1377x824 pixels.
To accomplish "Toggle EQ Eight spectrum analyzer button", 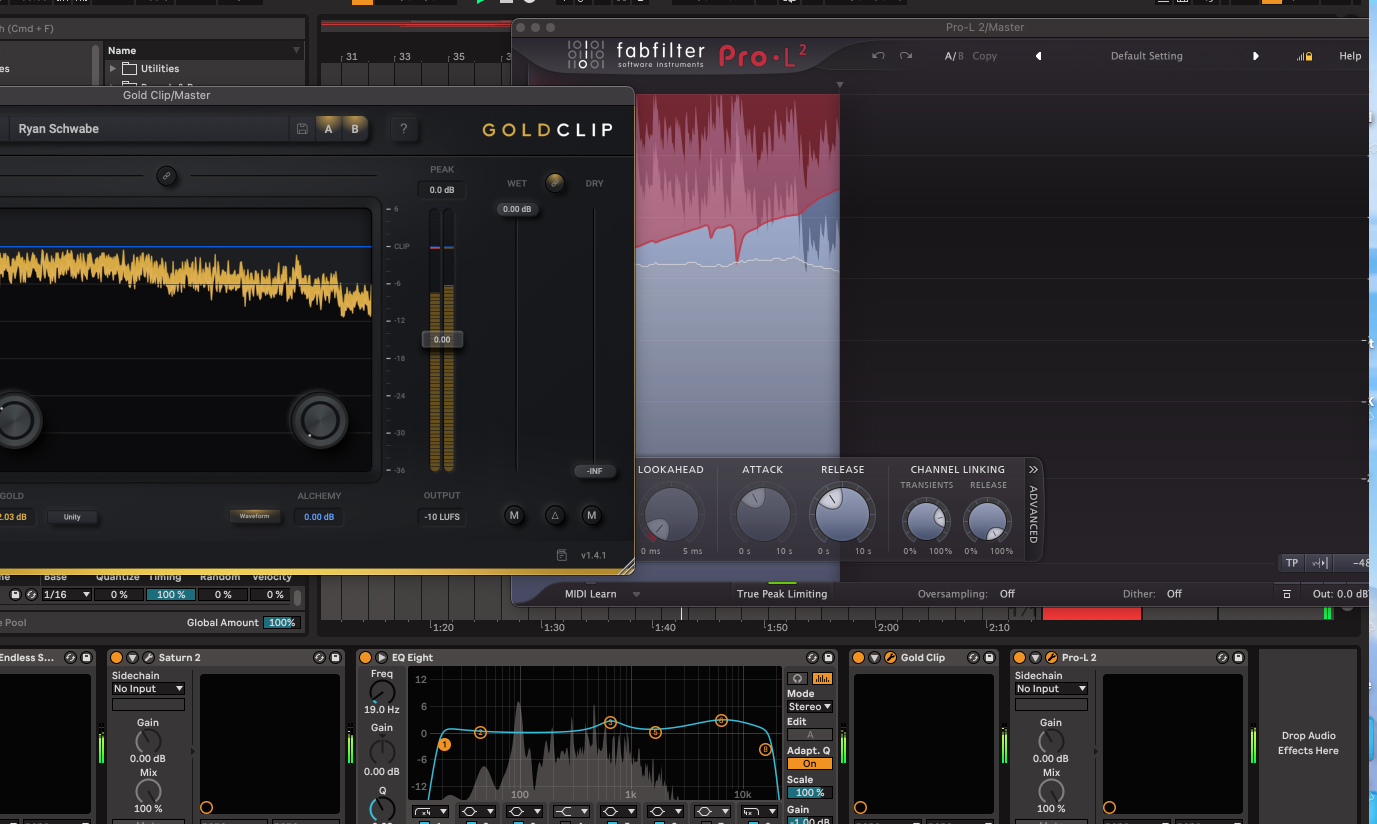I will click(821, 678).
